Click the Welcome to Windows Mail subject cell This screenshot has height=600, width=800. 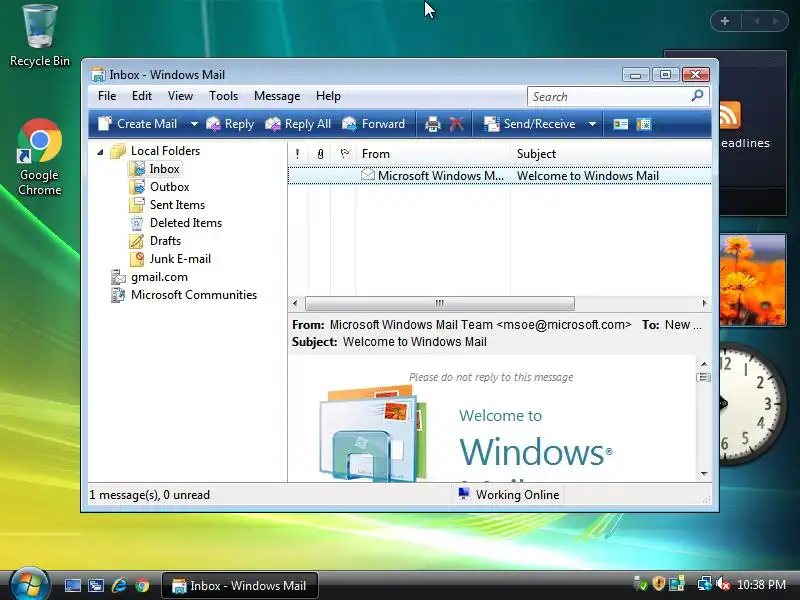click(588, 176)
